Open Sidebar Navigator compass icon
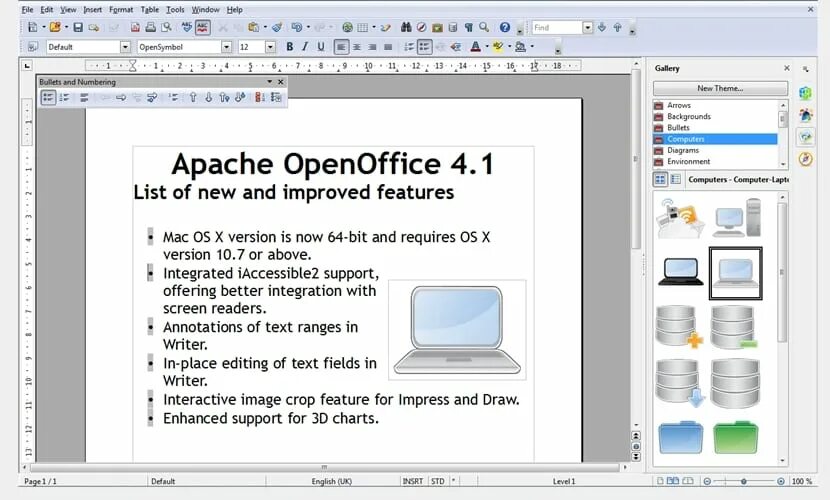The height and width of the screenshot is (500, 830). [806, 159]
